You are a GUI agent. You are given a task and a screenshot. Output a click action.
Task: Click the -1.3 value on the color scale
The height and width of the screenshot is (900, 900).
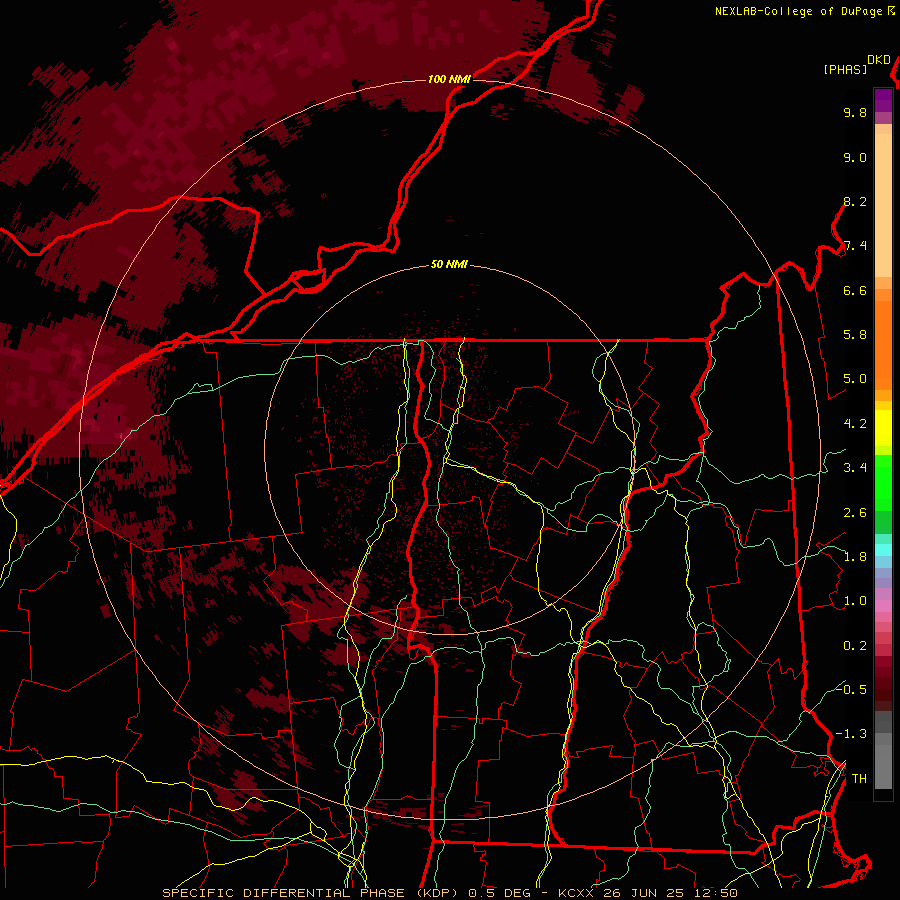click(851, 734)
